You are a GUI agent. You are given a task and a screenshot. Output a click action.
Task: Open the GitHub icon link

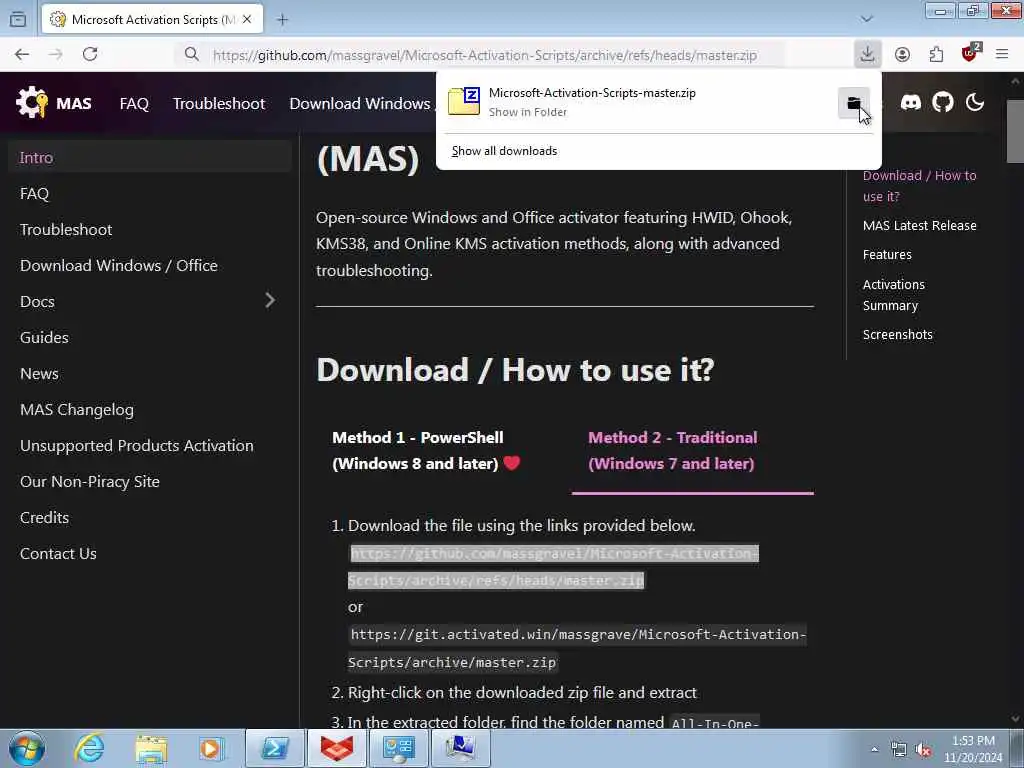[x=942, y=103]
